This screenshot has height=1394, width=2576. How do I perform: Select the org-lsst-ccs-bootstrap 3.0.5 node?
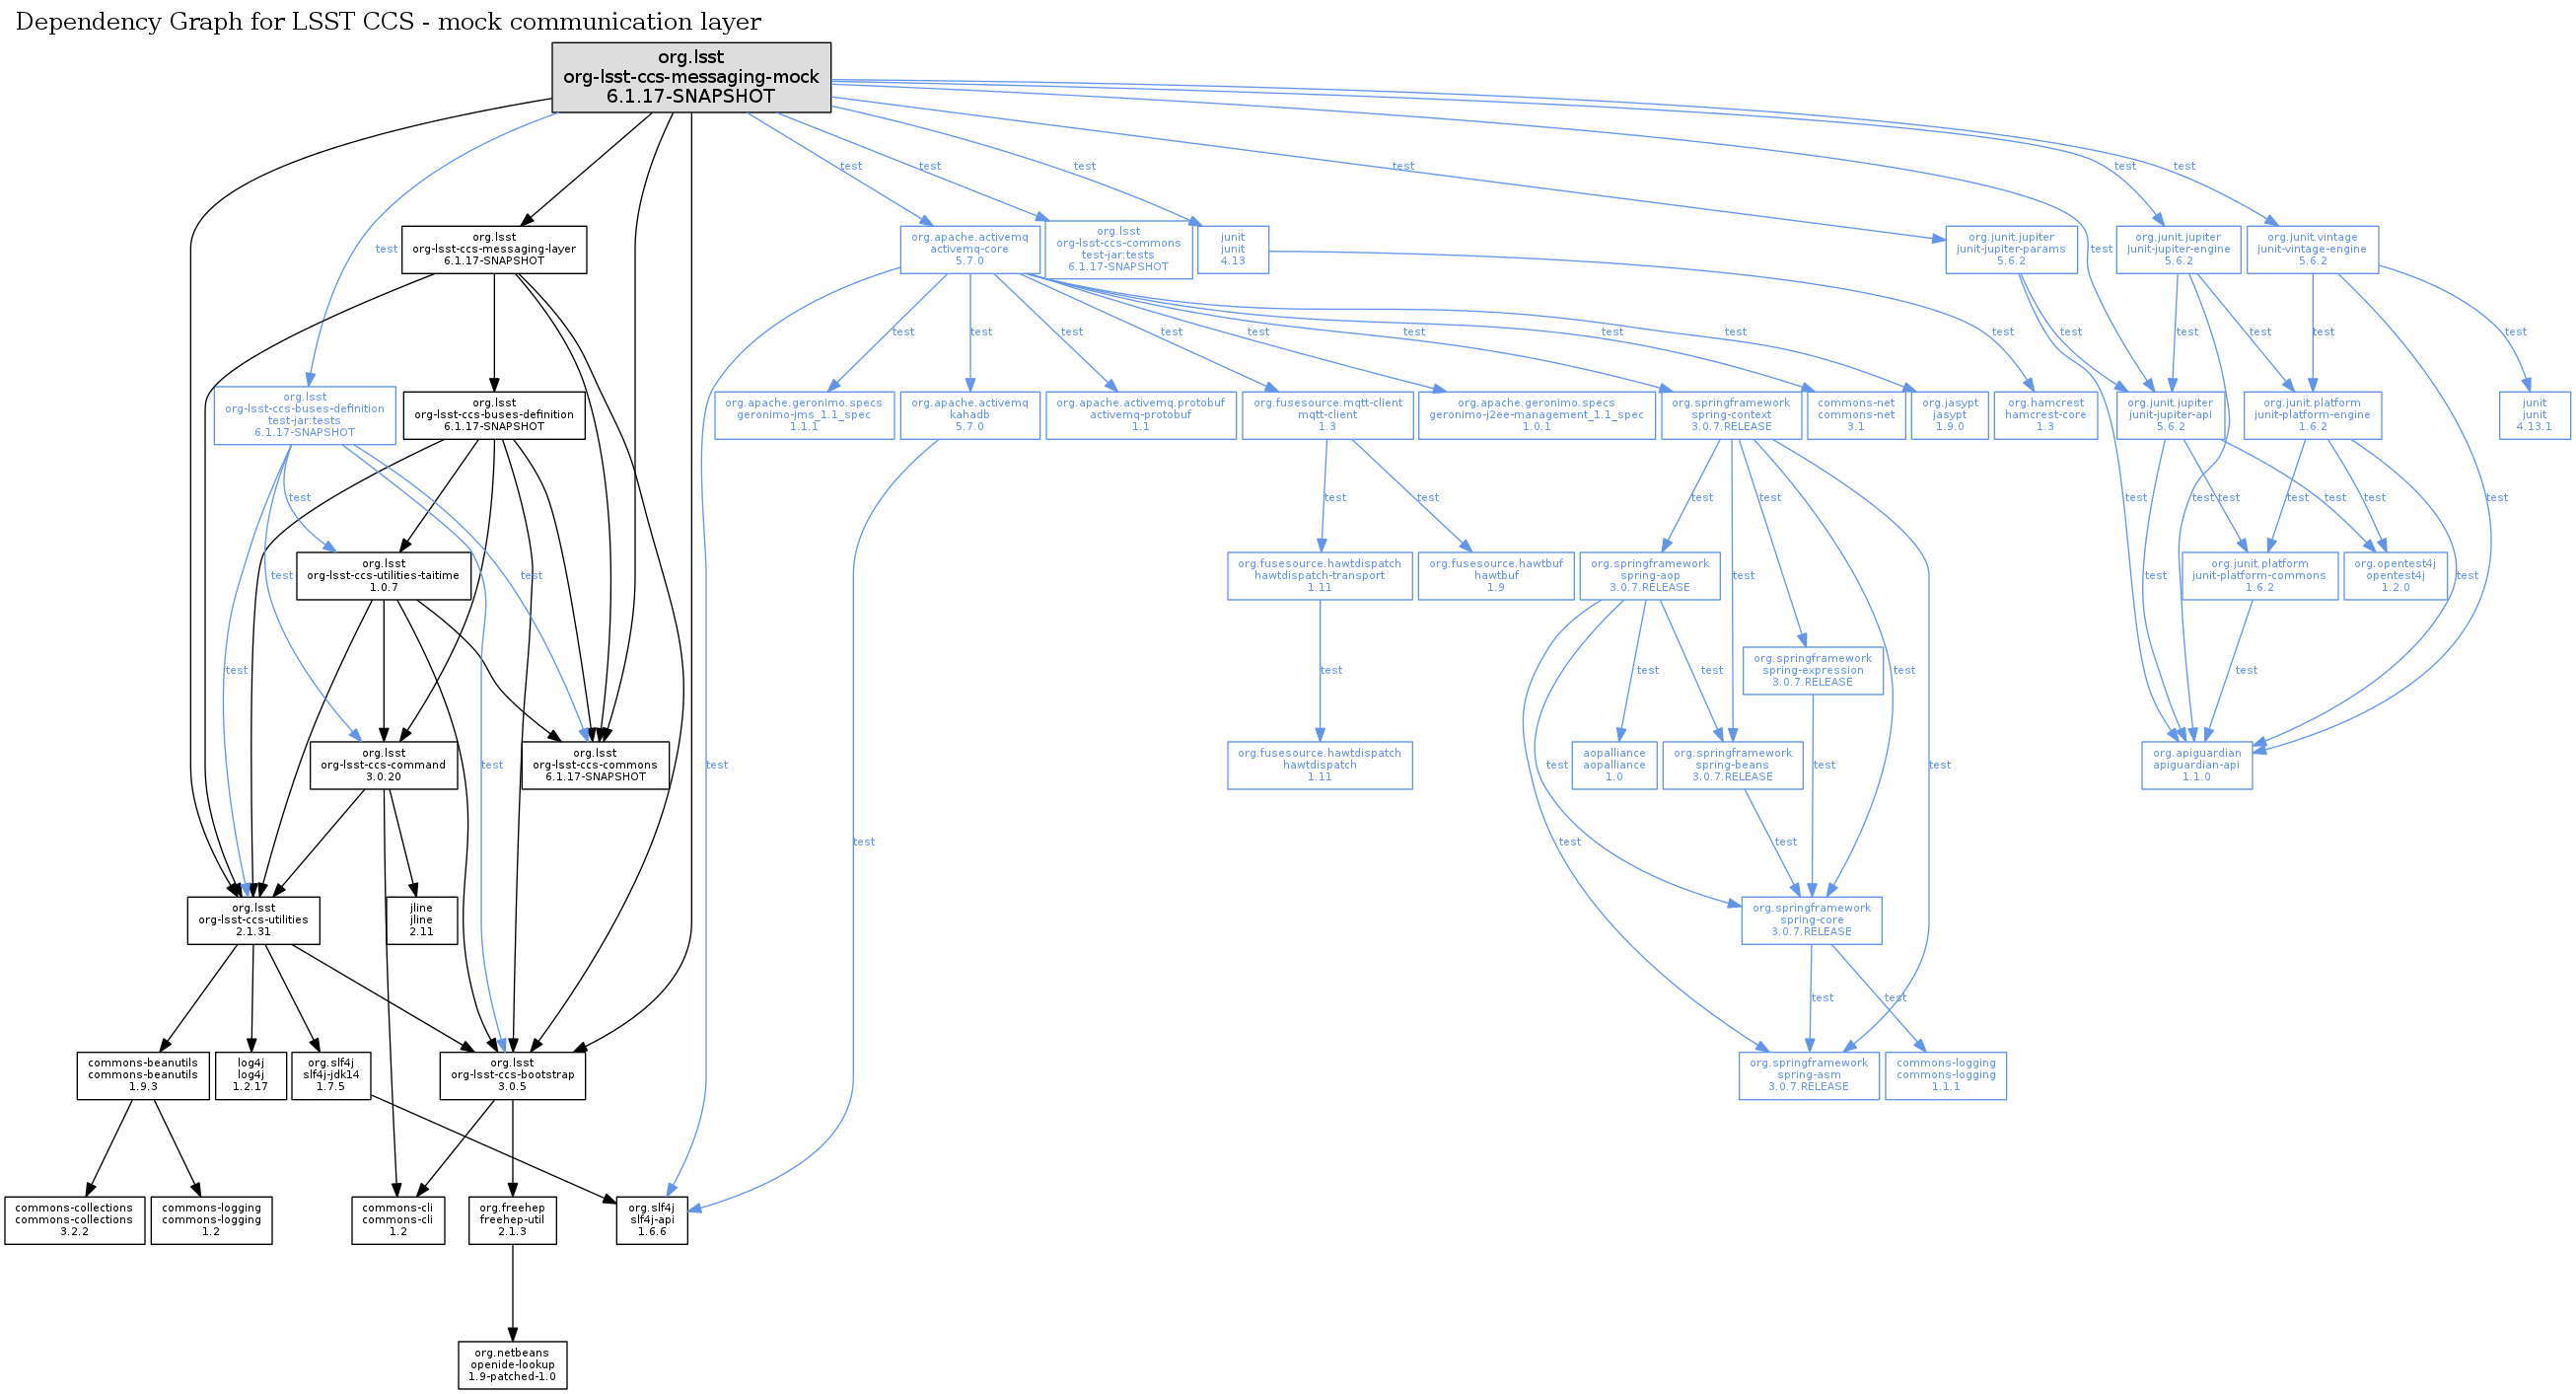pos(512,1075)
